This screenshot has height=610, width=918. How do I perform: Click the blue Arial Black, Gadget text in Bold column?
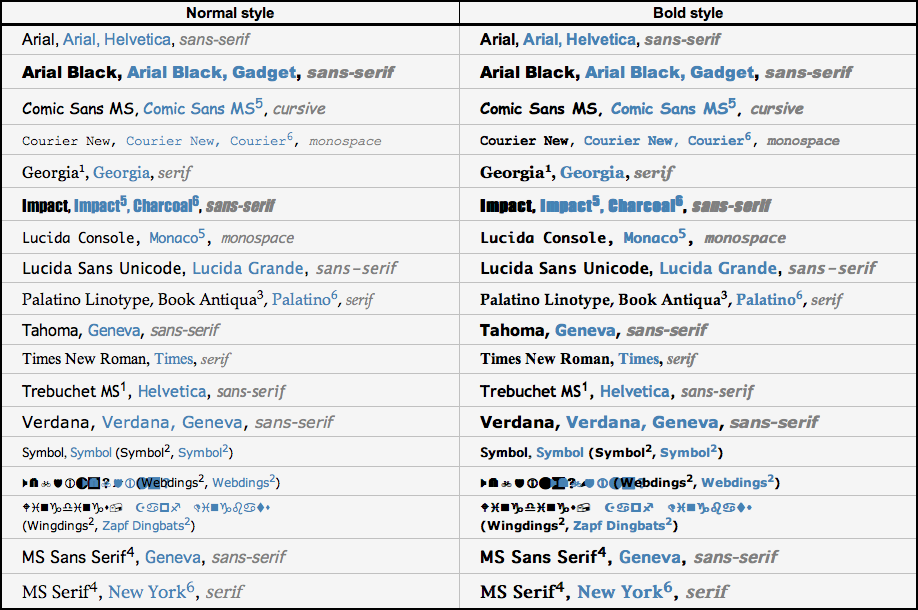click(670, 73)
